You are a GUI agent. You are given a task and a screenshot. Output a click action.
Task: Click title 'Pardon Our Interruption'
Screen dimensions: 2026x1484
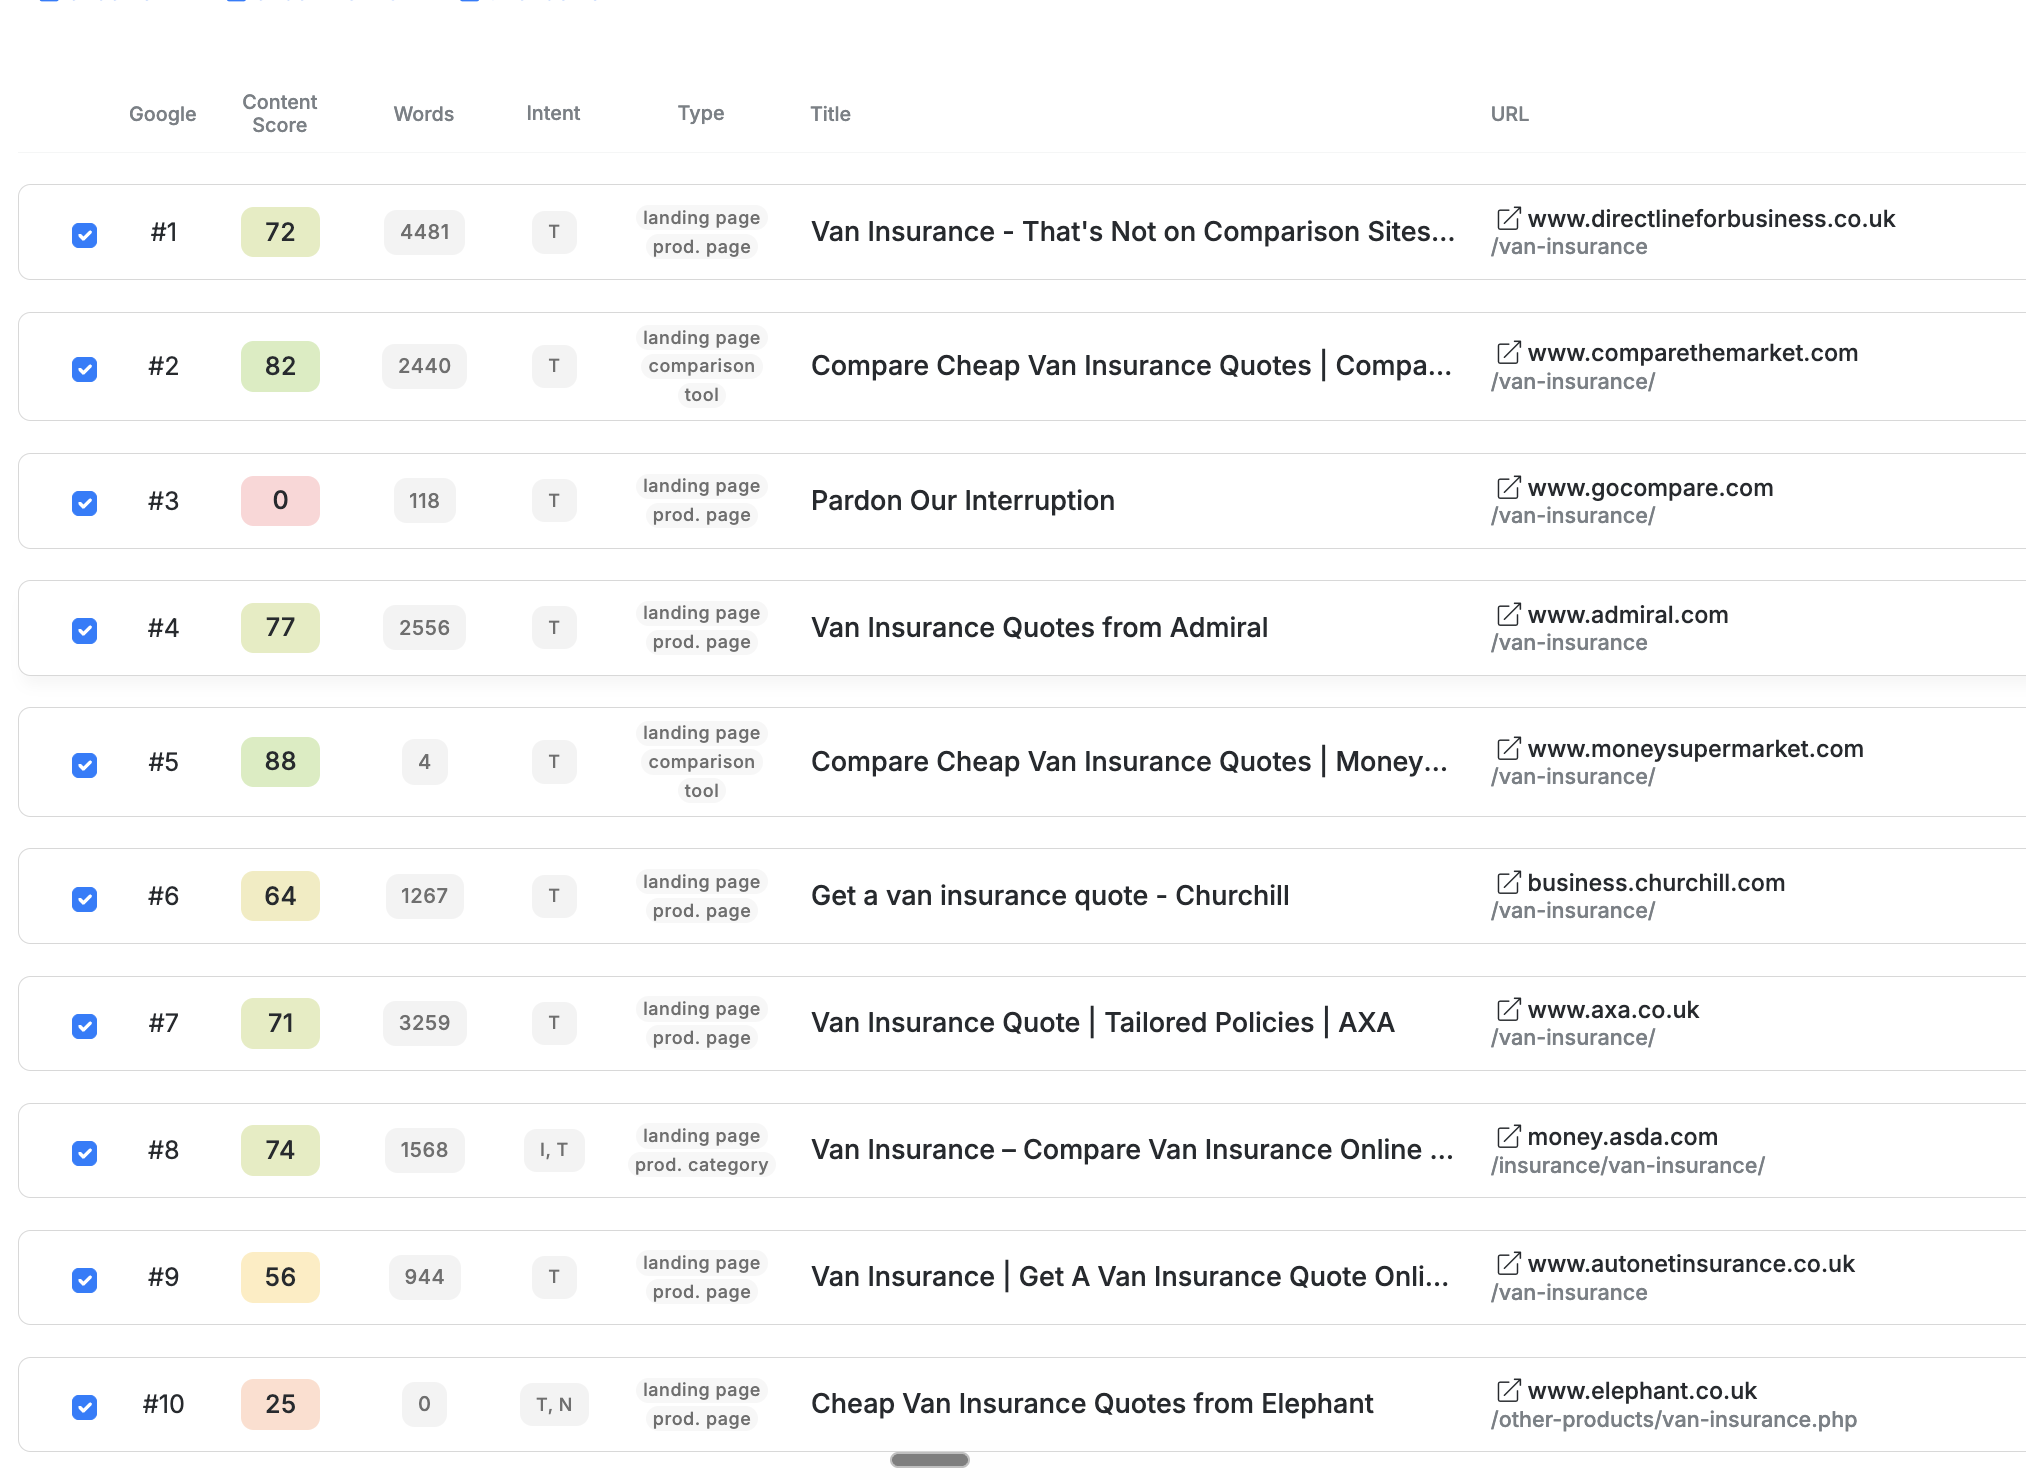click(962, 500)
